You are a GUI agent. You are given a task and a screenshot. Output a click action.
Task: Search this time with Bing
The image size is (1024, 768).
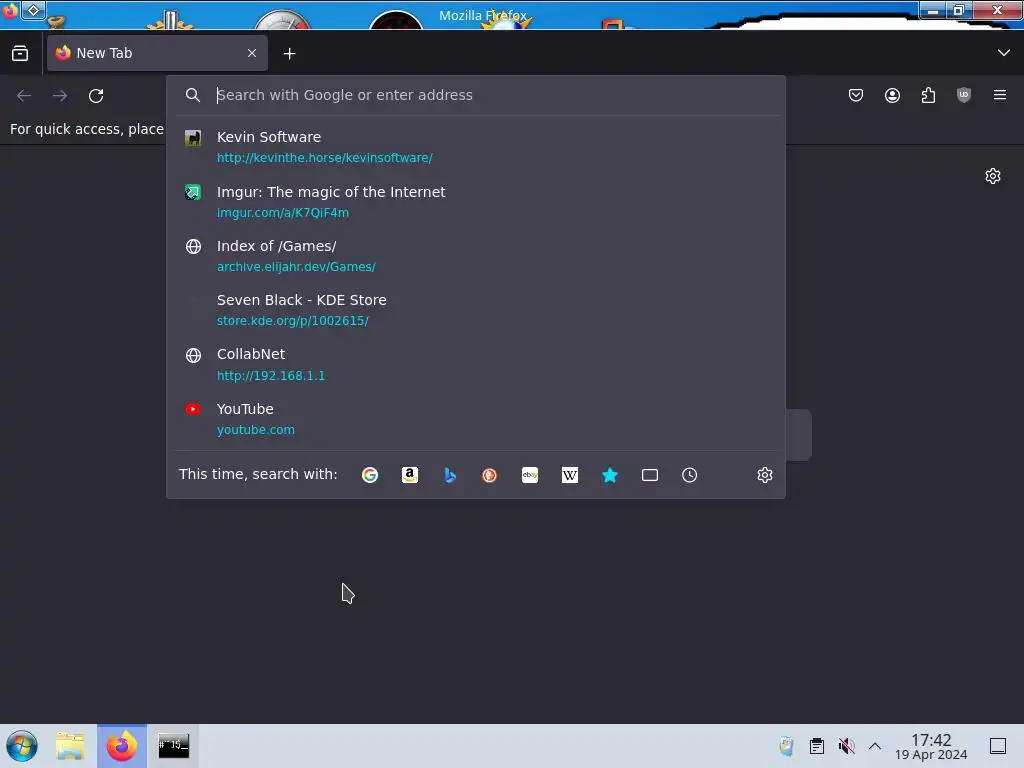(450, 475)
